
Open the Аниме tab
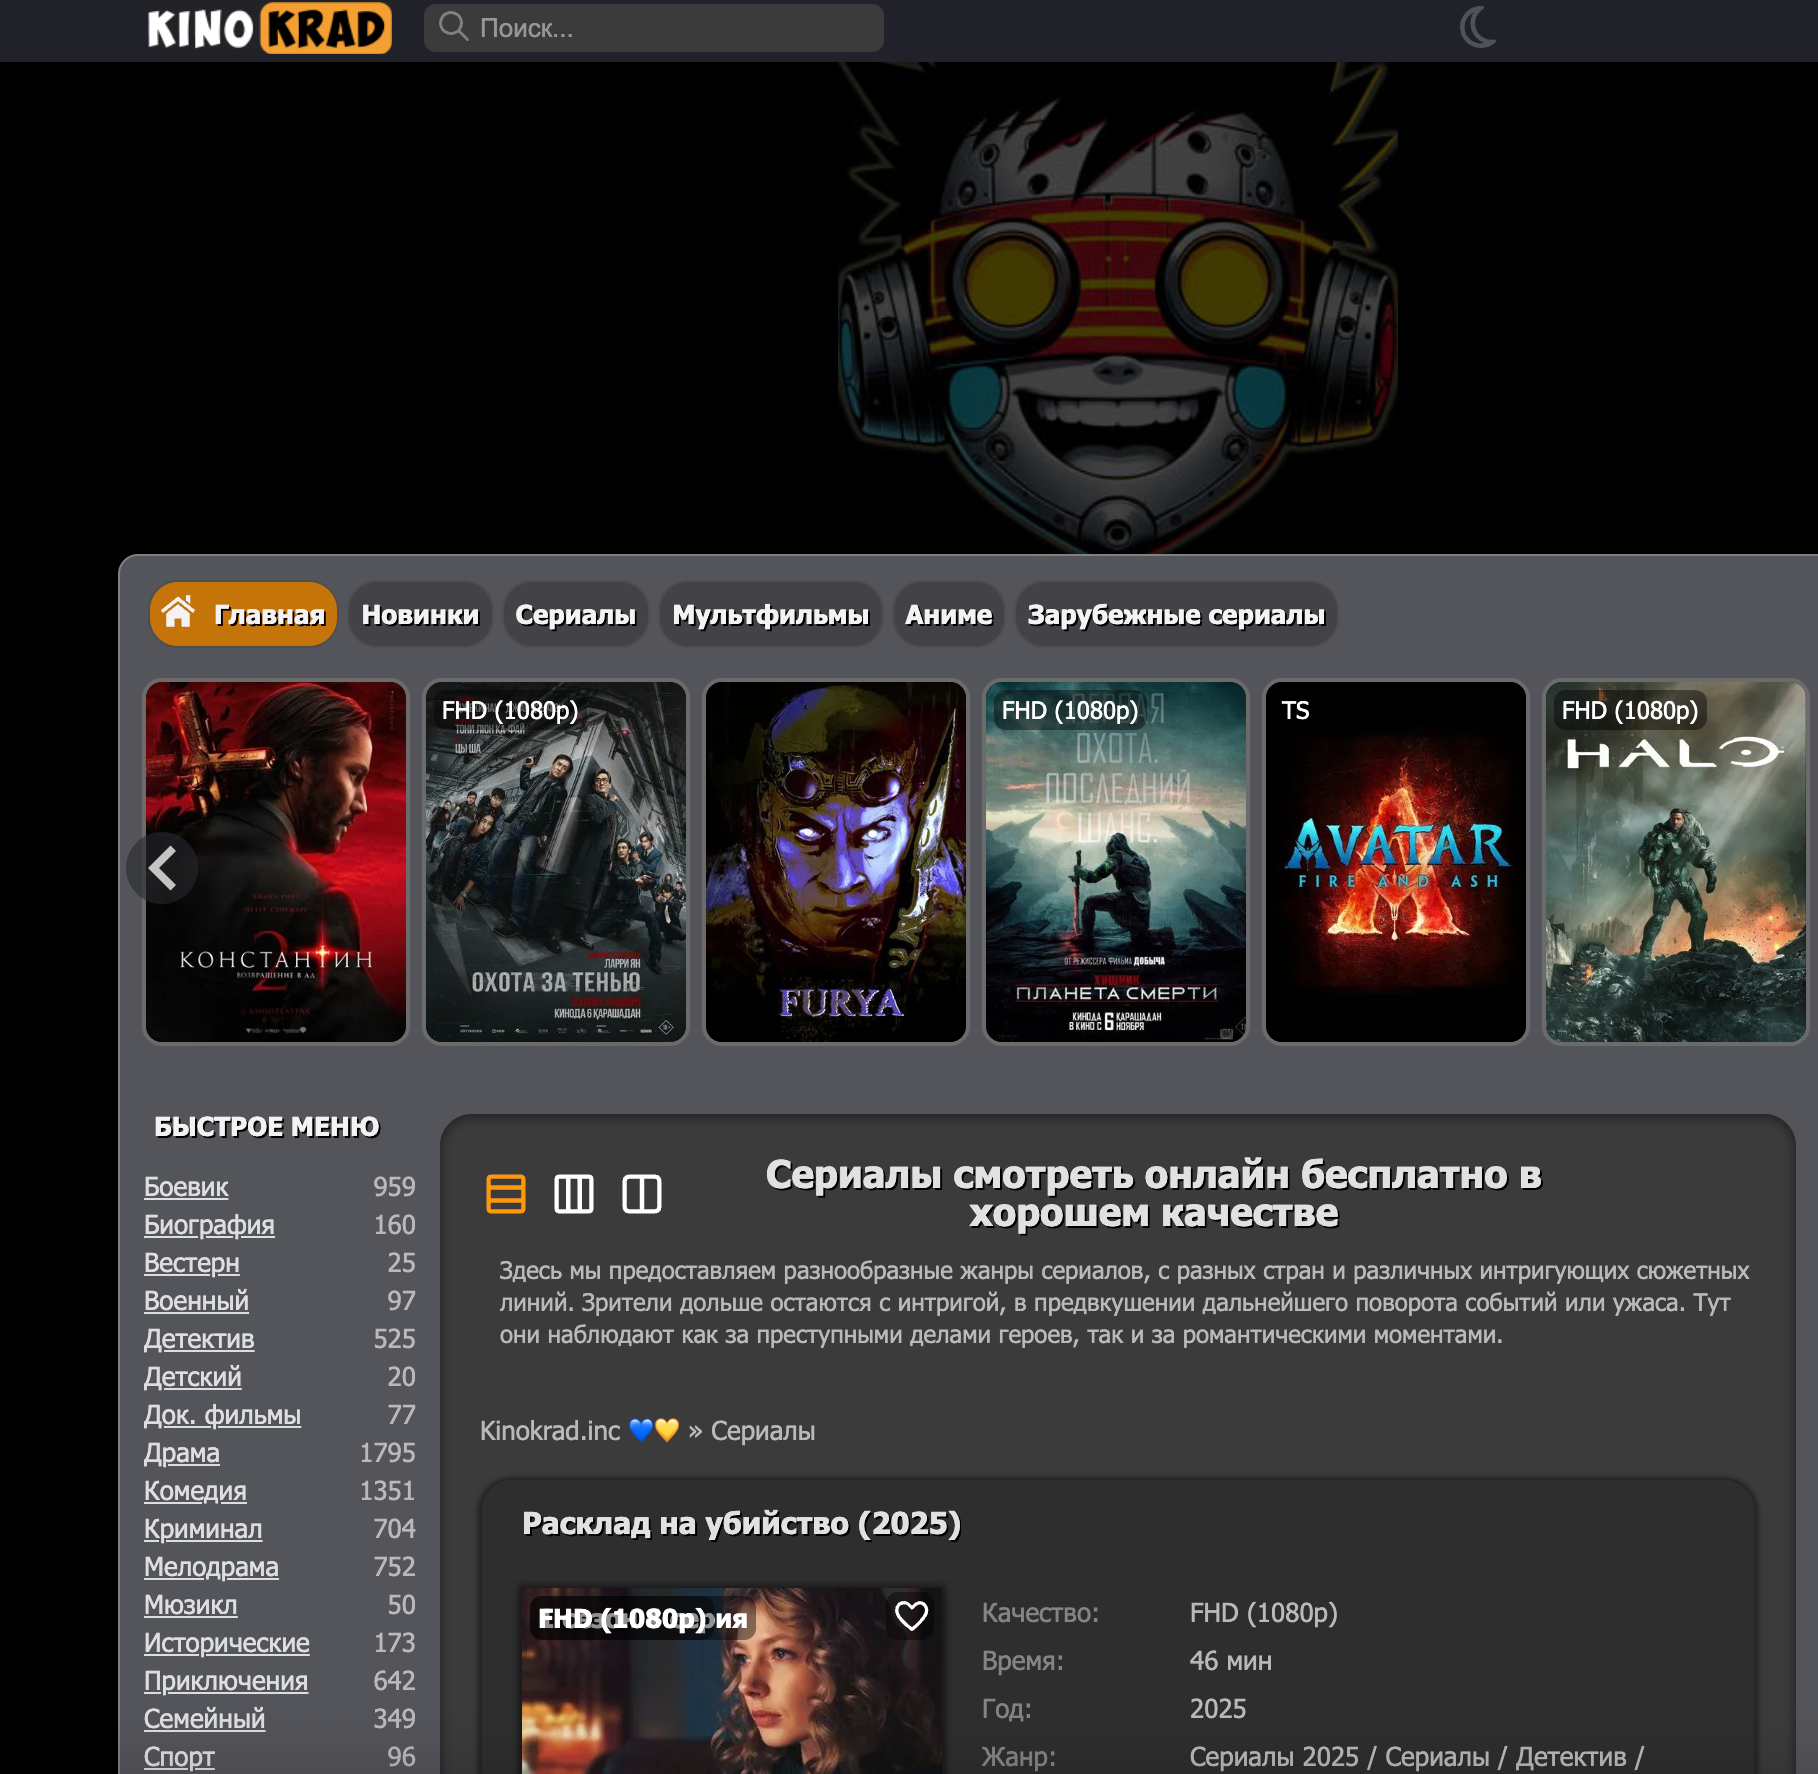pyautogui.click(x=948, y=614)
